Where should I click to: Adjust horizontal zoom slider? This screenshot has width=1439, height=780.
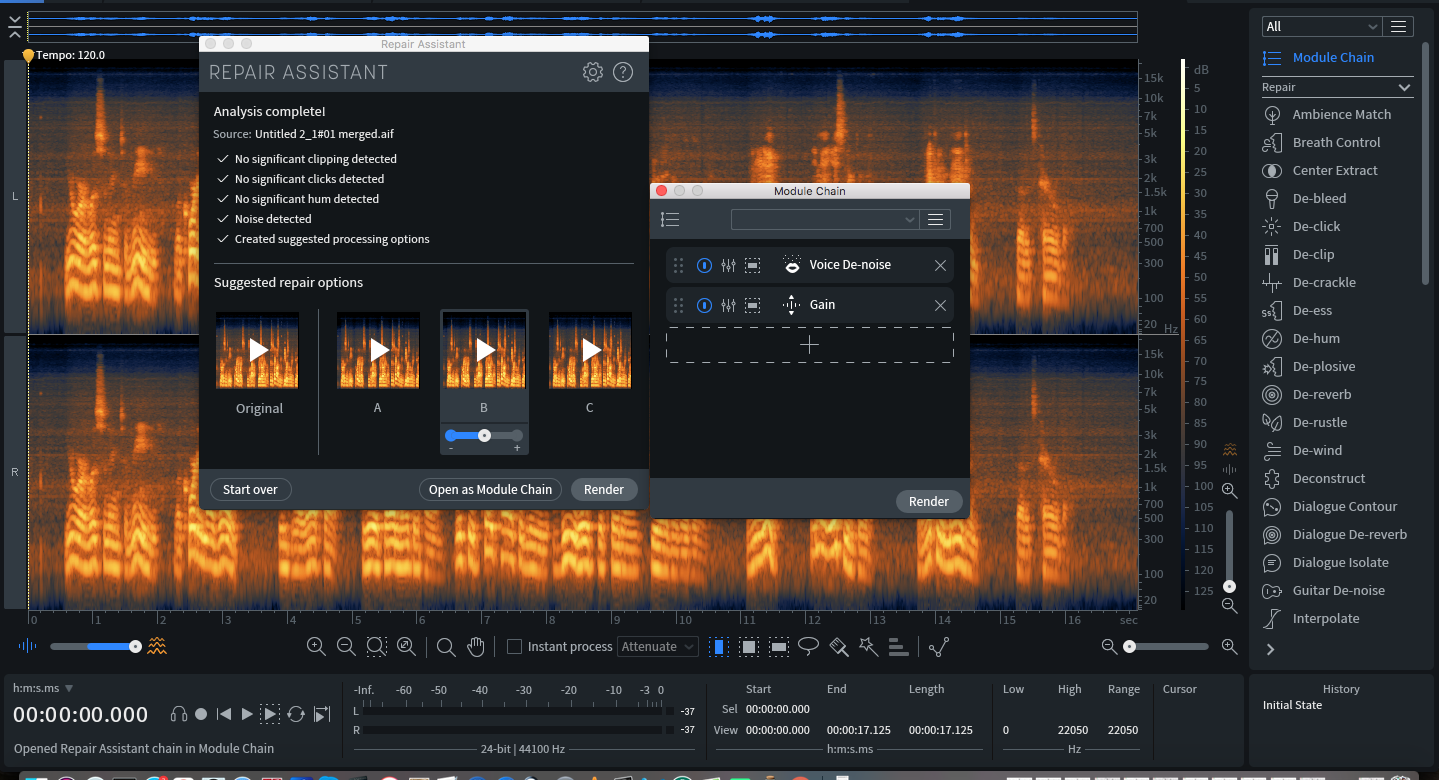click(x=1168, y=647)
